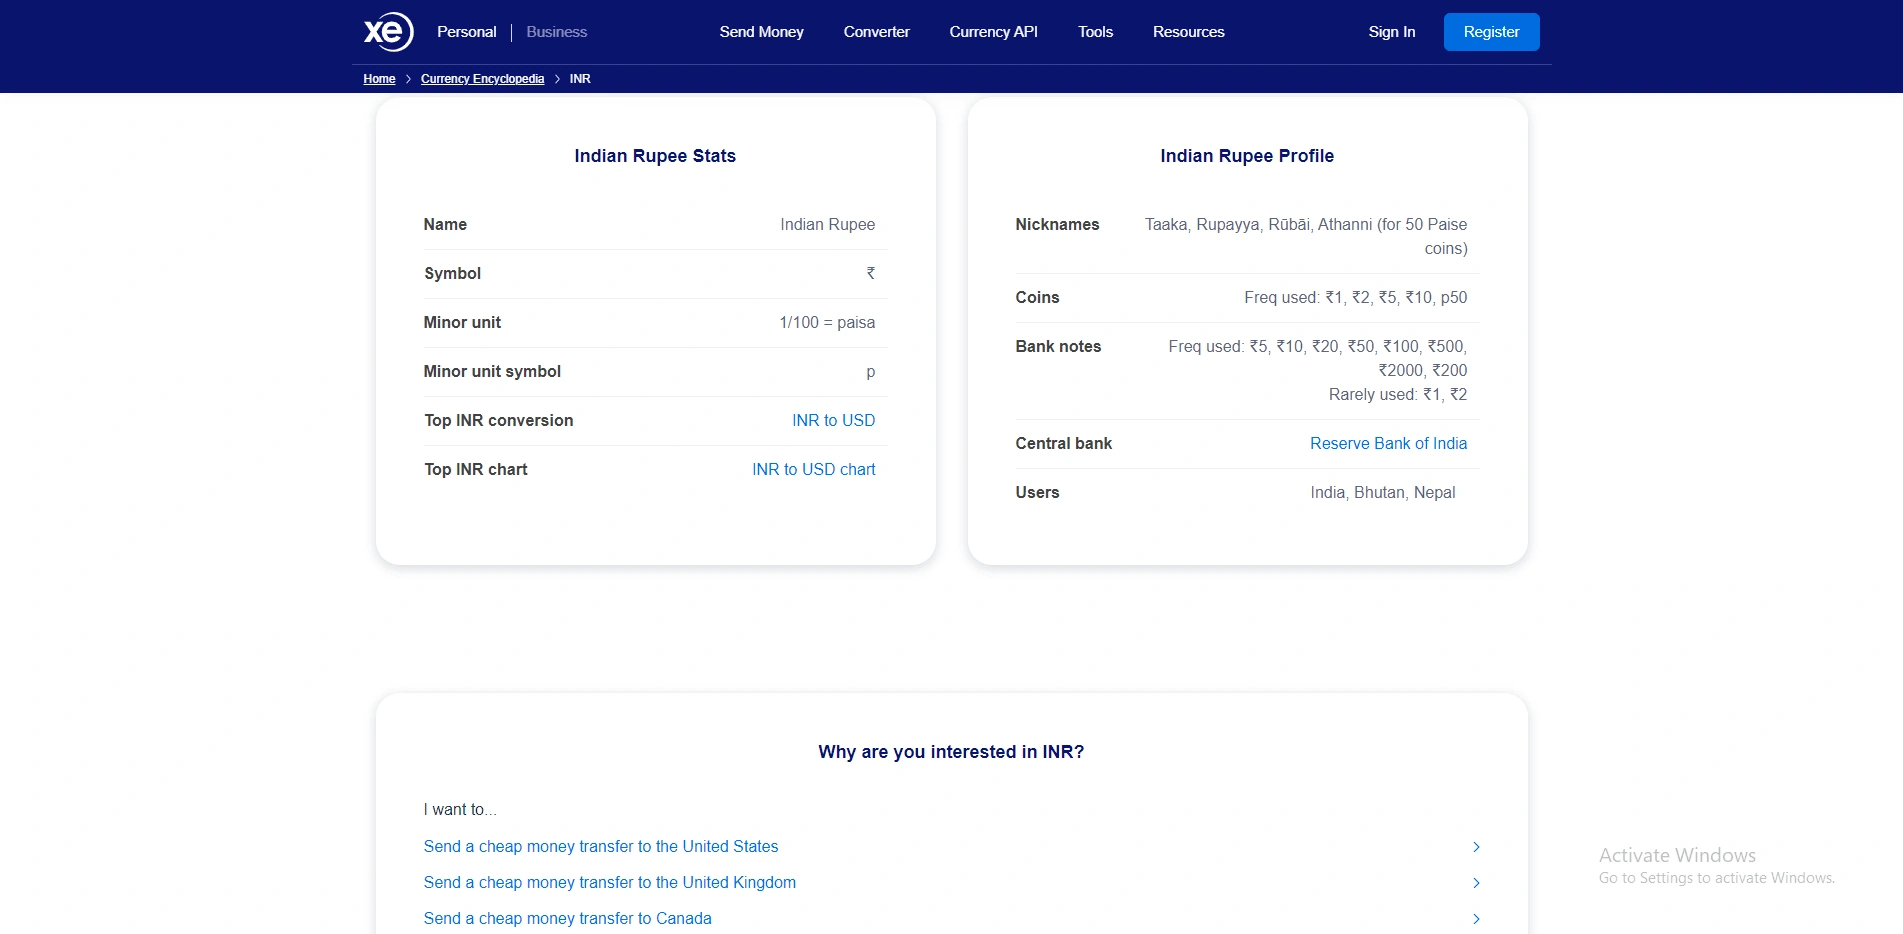The height and width of the screenshot is (934, 1903).
Task: Click the chevron on the United States row
Action: click(x=1476, y=847)
